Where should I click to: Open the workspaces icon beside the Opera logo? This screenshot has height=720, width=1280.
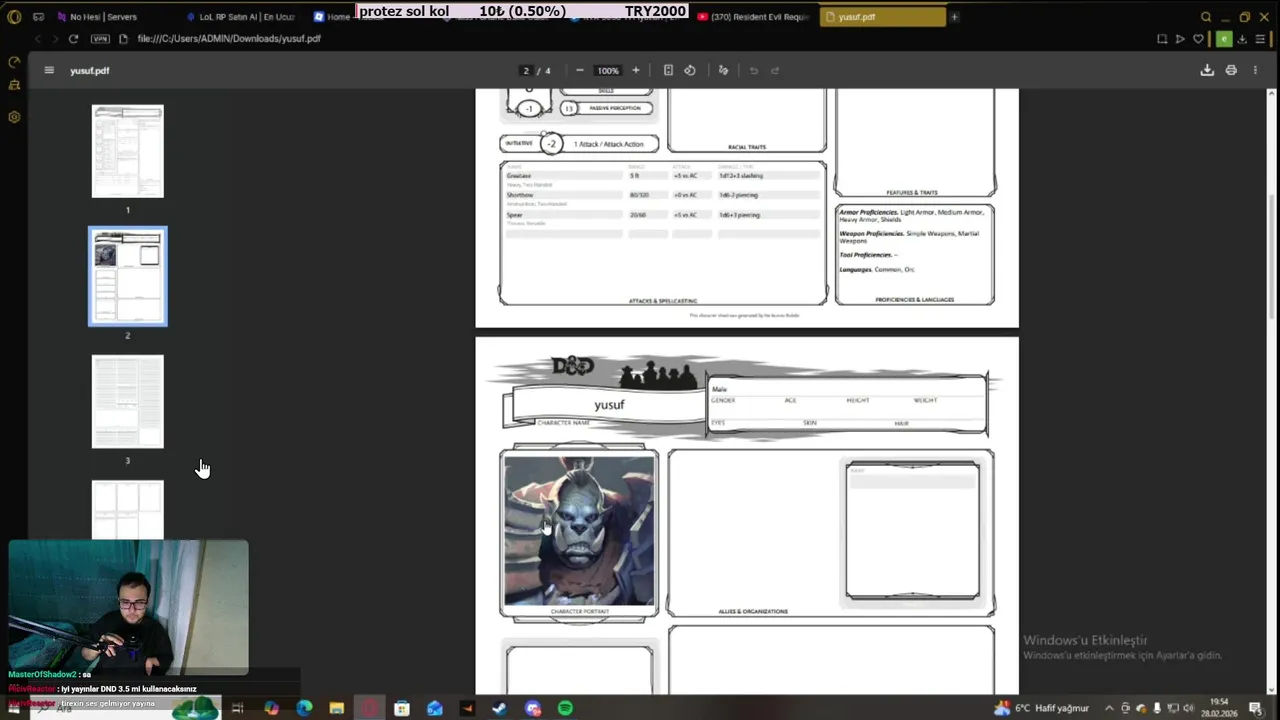tap(38, 17)
